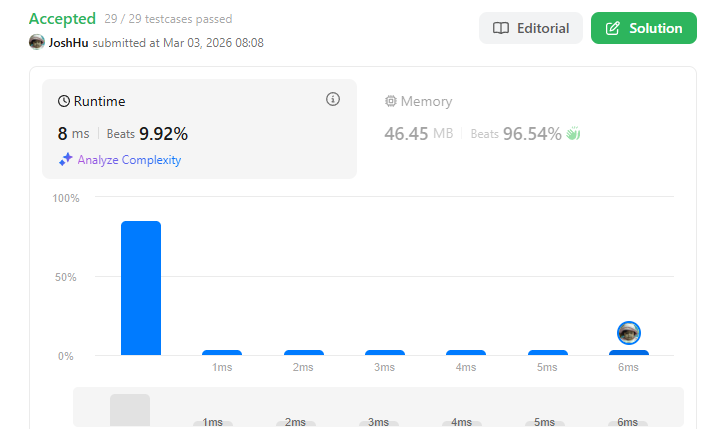Viewport: 712px width, 429px height.
Task: Click the Analyze Complexity link
Action: pos(129,160)
